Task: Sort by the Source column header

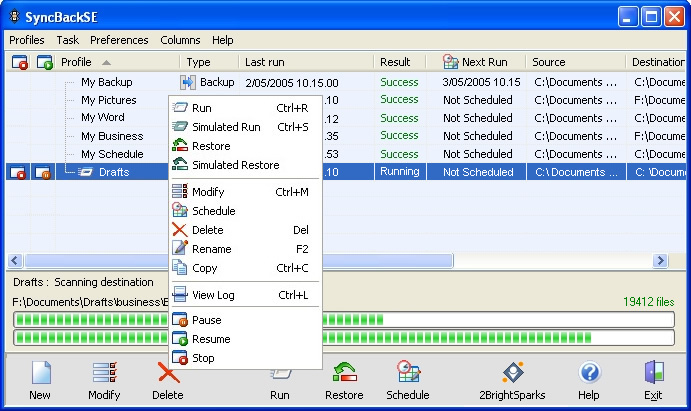Action: (575, 62)
